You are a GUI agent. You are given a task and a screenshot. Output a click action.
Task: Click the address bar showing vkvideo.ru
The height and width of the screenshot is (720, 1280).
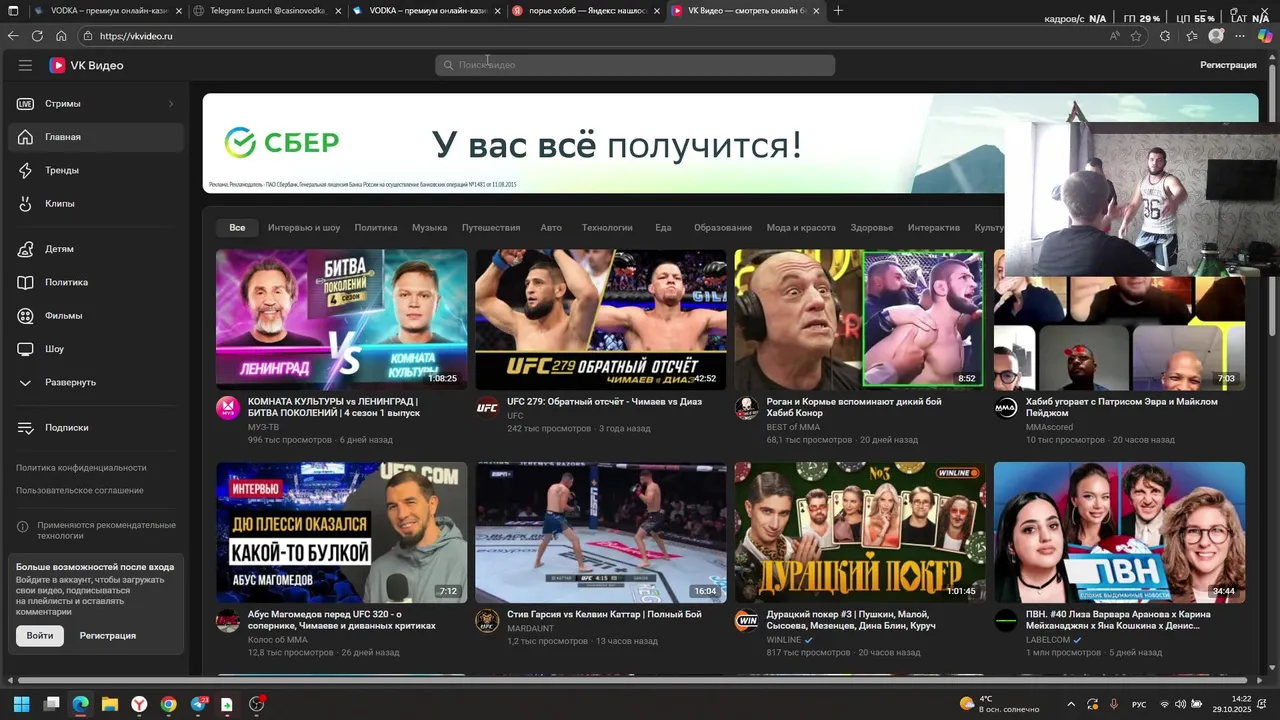click(590, 36)
